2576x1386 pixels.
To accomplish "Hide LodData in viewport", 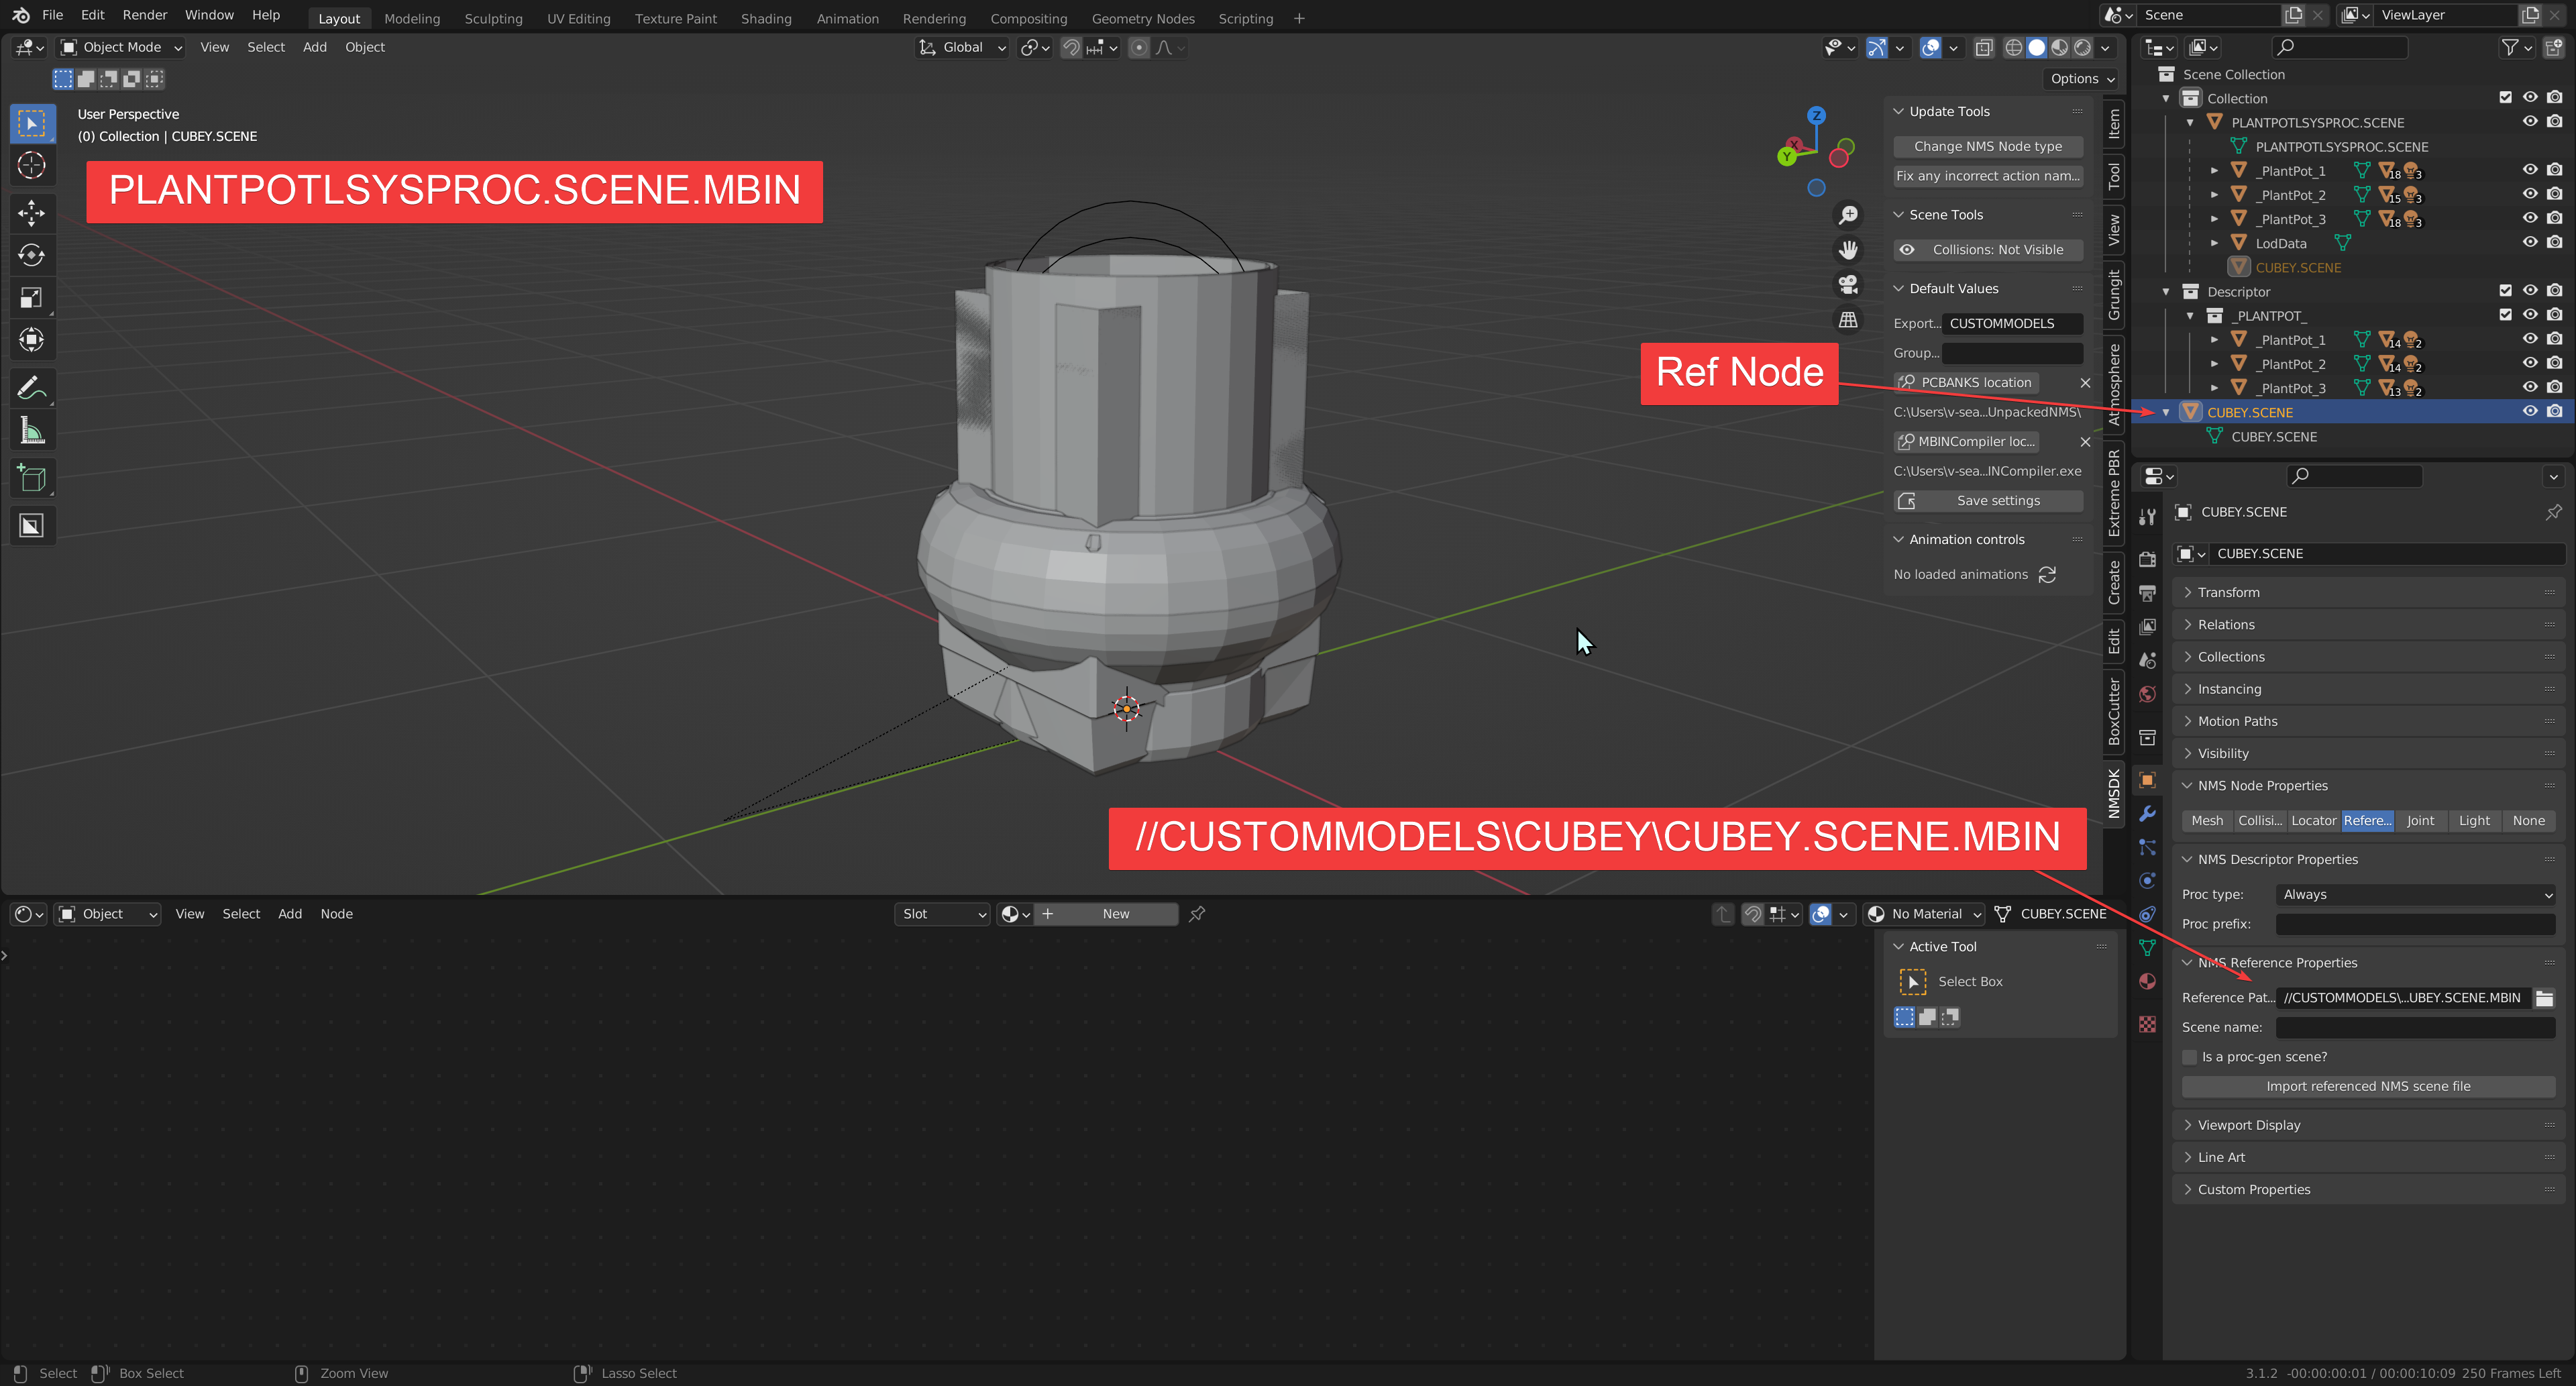I will coord(2529,242).
